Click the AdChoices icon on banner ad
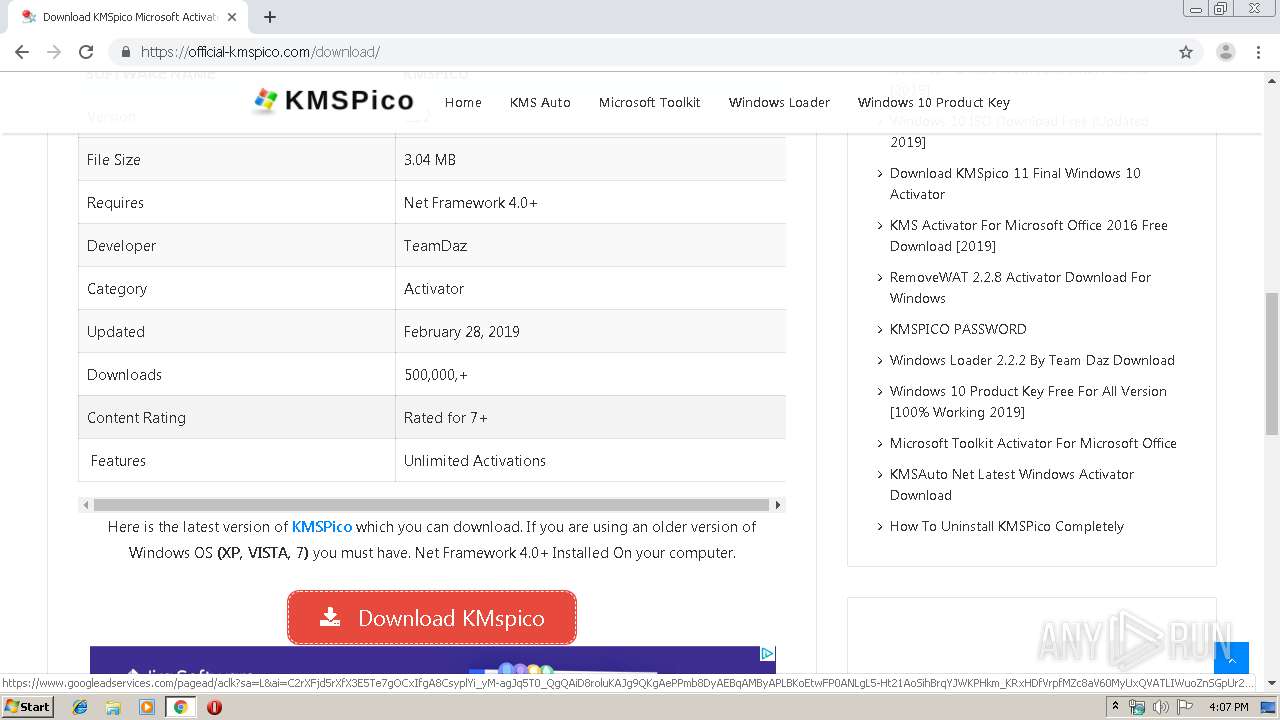The image size is (1280, 720). (x=767, y=654)
